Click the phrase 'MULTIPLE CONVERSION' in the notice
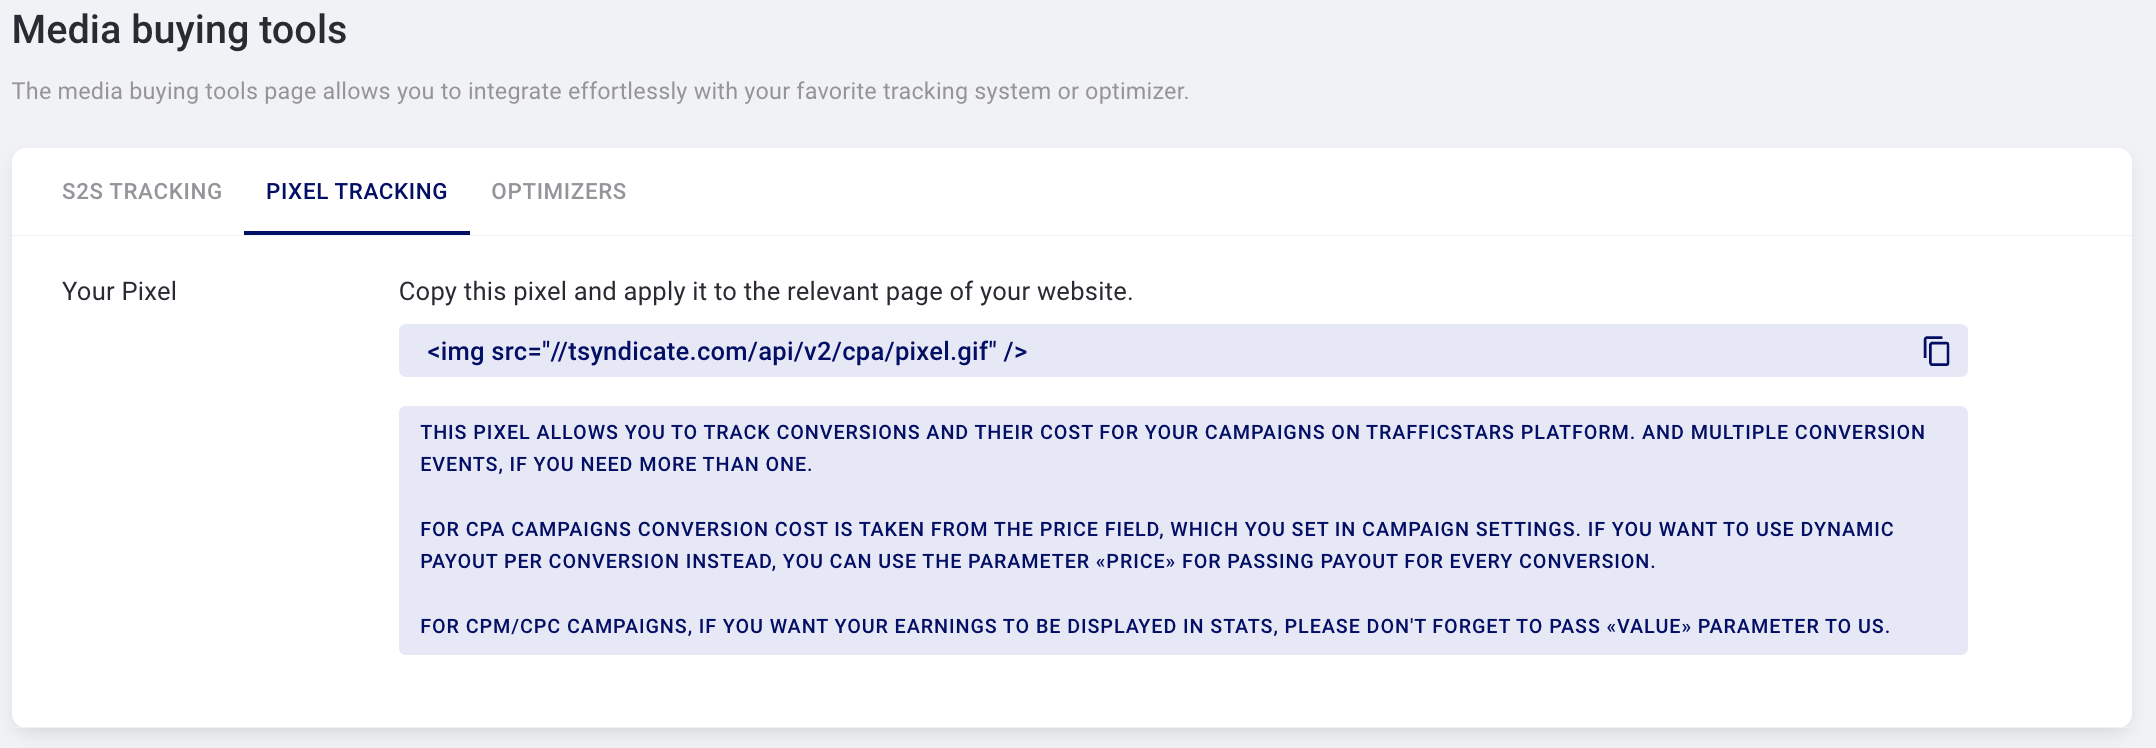The image size is (2156, 748). click(x=1808, y=432)
